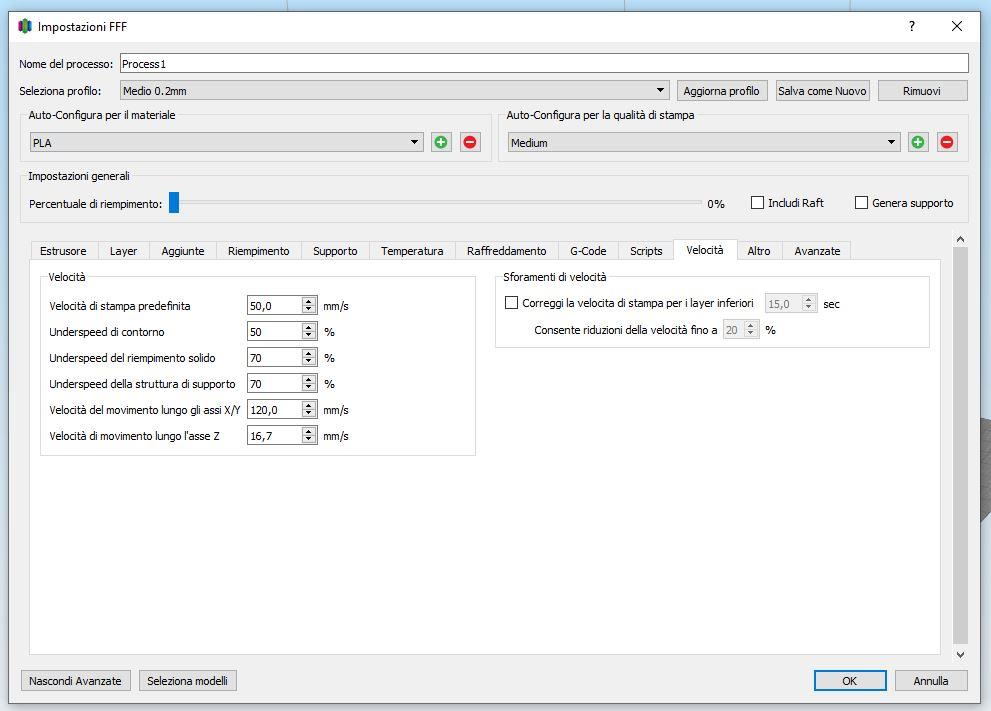Toggle the Genera supporto checkbox
Image resolution: width=991 pixels, height=711 pixels.
[x=861, y=203]
